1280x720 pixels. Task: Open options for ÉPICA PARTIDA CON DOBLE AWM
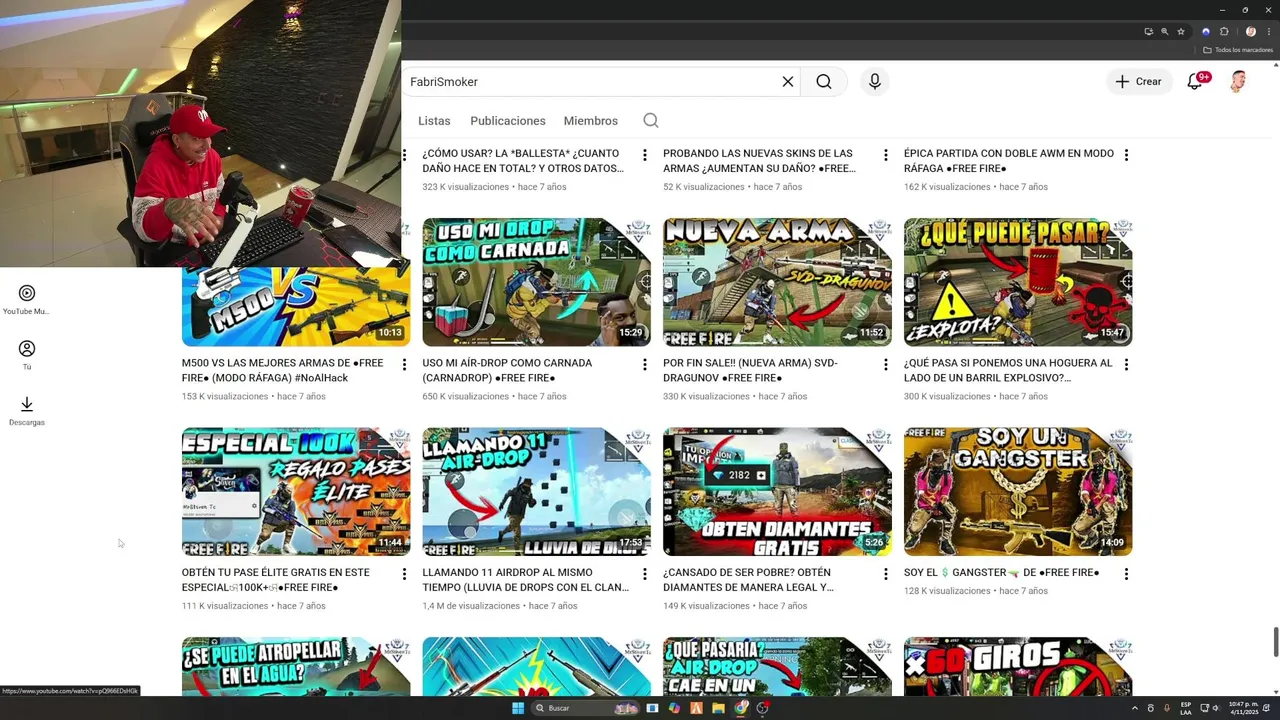pyautogui.click(x=1127, y=155)
